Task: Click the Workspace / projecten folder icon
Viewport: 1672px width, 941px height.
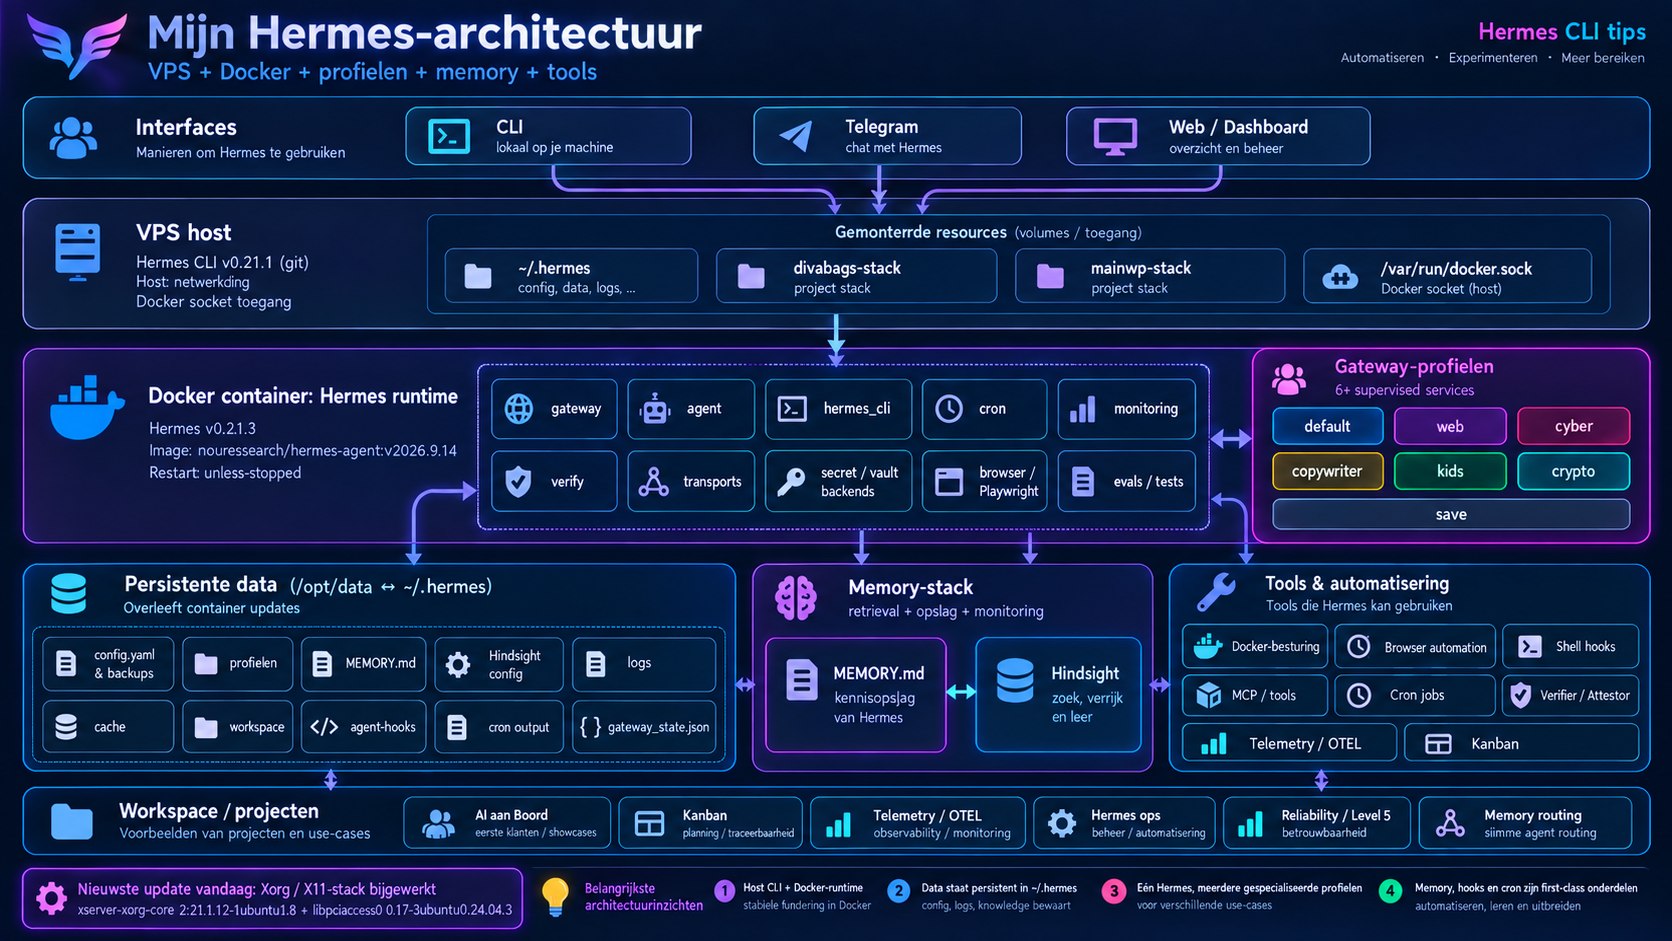Action: click(x=72, y=822)
